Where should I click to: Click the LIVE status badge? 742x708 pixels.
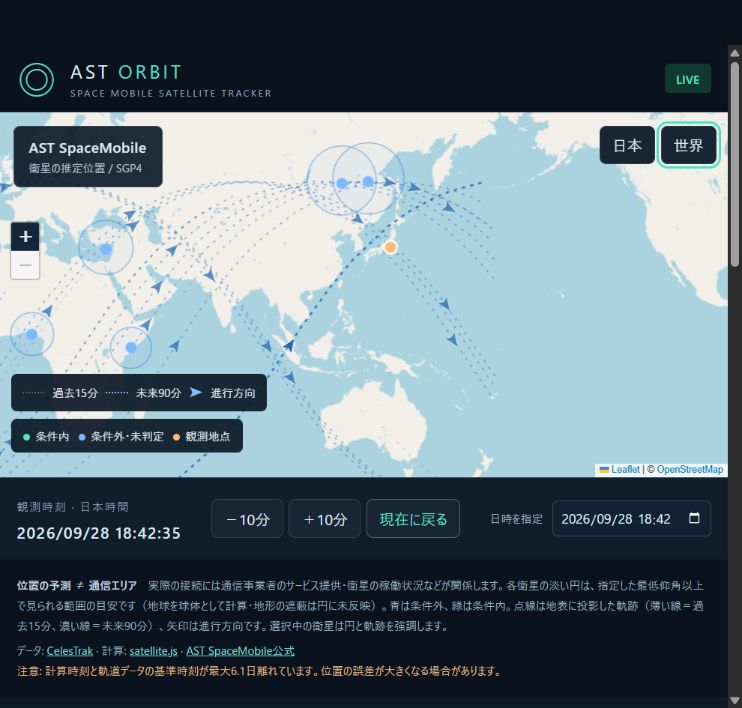tap(688, 79)
